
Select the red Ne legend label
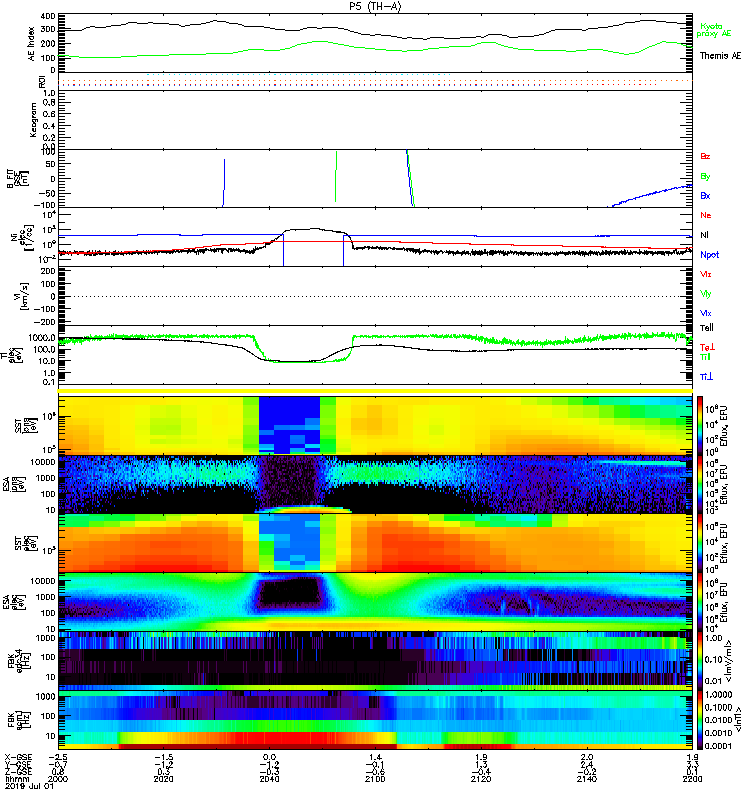pos(706,215)
